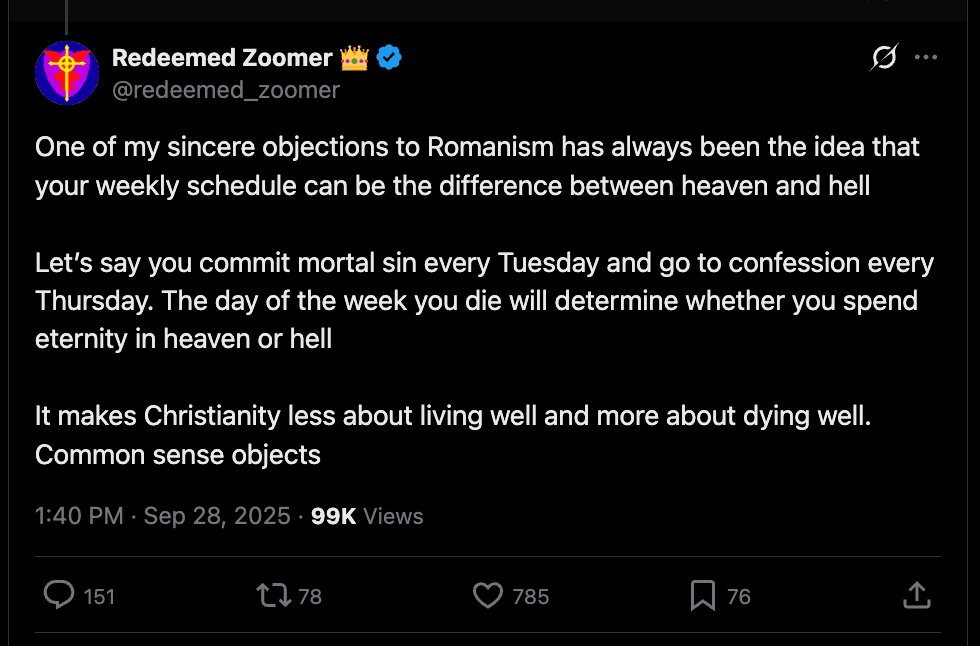Viewport: 980px width, 646px height.
Task: Expand the three-dot More options menu
Action: tap(927, 58)
